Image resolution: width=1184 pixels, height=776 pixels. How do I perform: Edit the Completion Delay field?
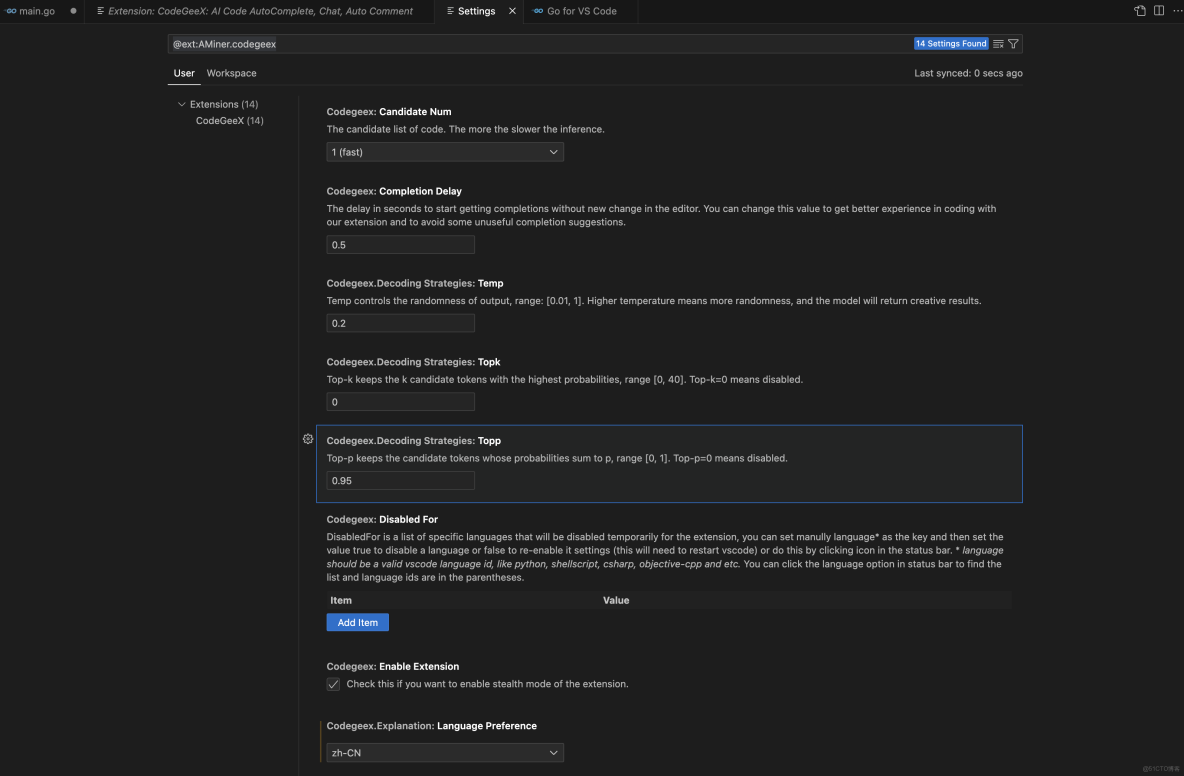[x=400, y=245]
